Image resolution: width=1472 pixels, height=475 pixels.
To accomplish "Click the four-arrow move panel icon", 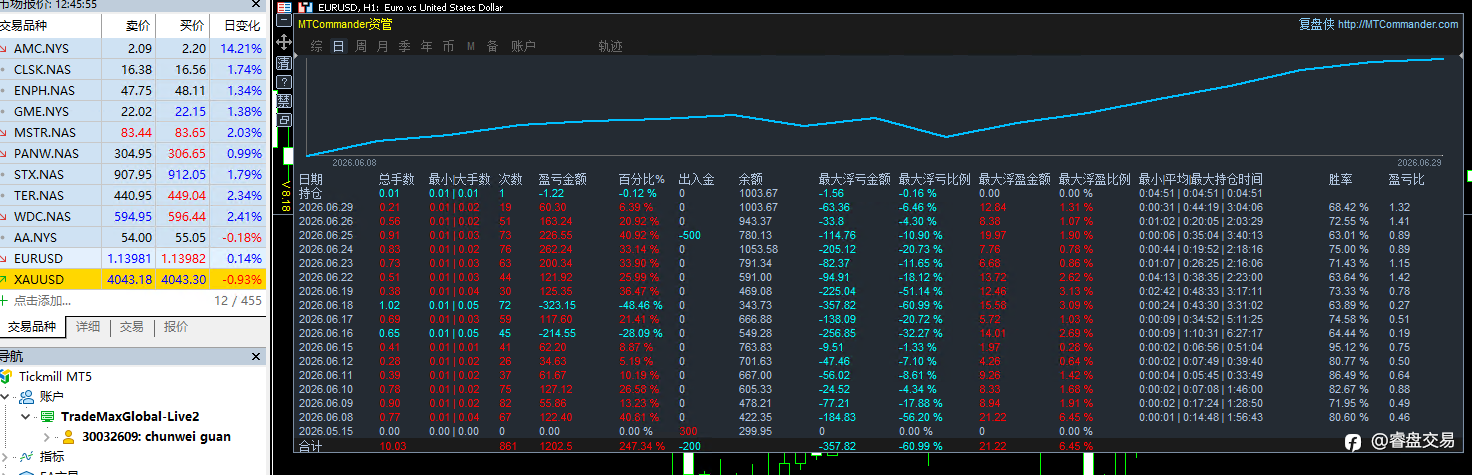I will pyautogui.click(x=284, y=42).
